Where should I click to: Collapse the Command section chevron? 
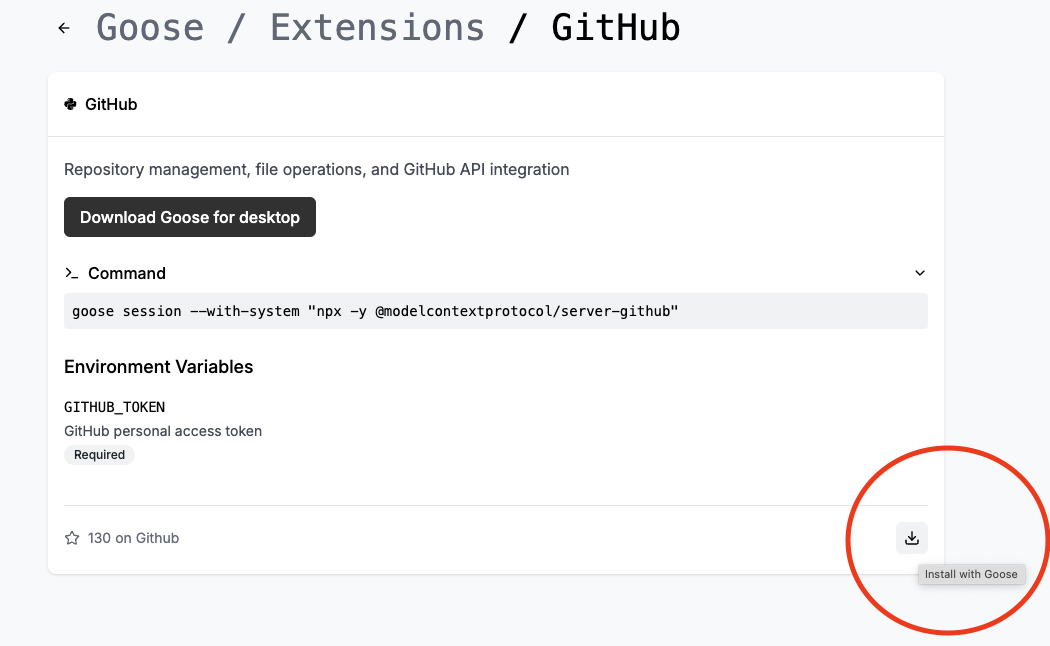click(x=919, y=272)
